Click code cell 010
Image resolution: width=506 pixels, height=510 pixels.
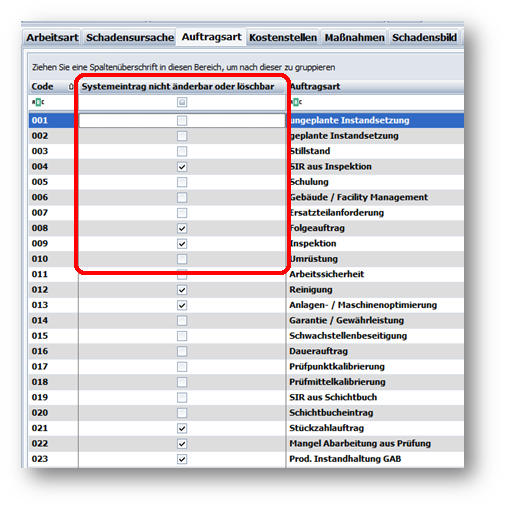coord(53,259)
